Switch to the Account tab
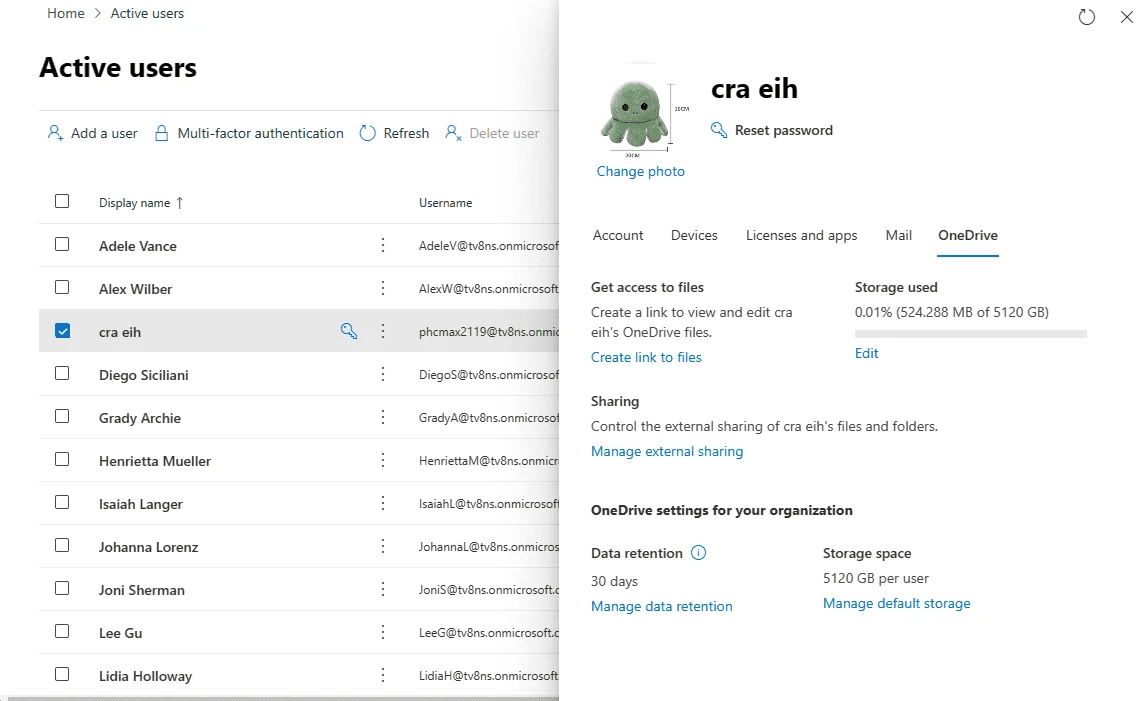 (618, 235)
